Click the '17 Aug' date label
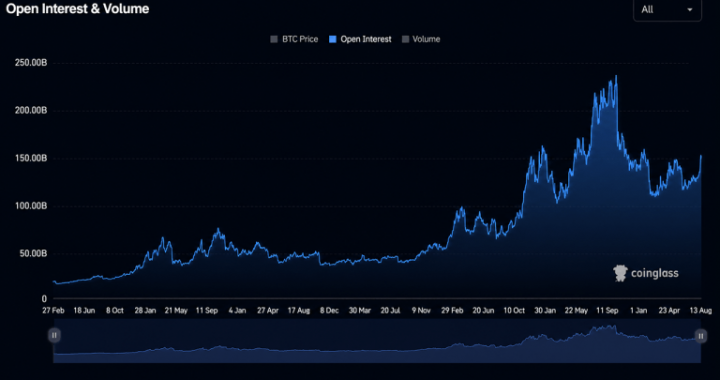The image size is (720, 380). [298, 311]
